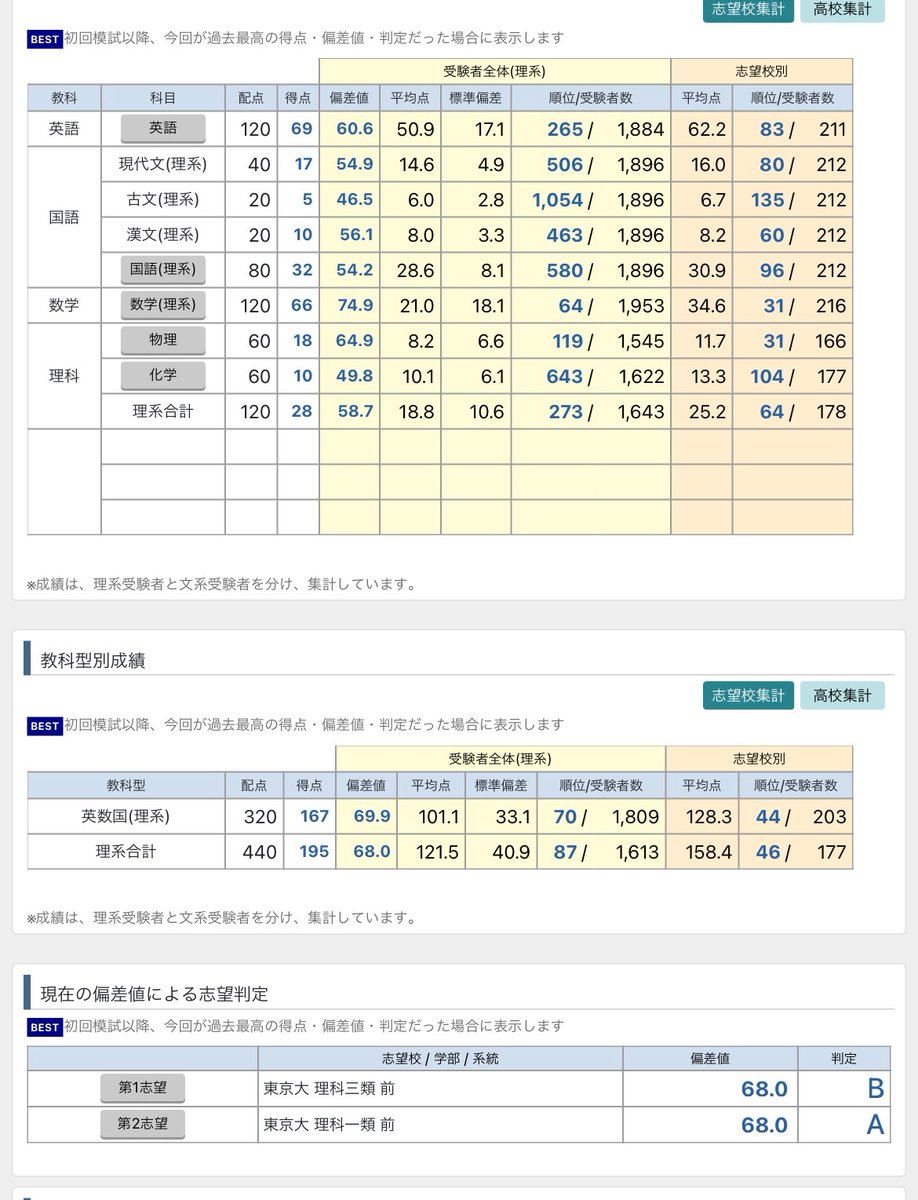Image resolution: width=918 pixels, height=1200 pixels.
Task: Click the 国語(理系) rank value 580
Action: coord(565,270)
